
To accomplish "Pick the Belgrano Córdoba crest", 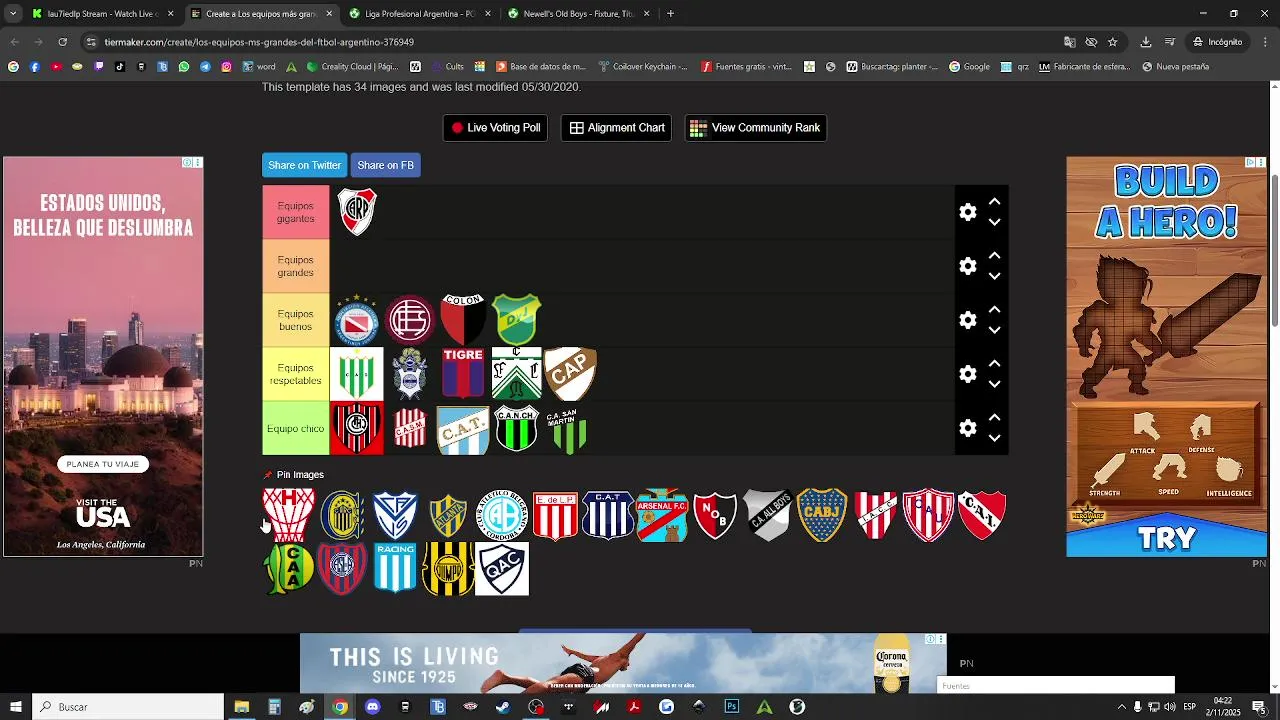I will 502,515.
